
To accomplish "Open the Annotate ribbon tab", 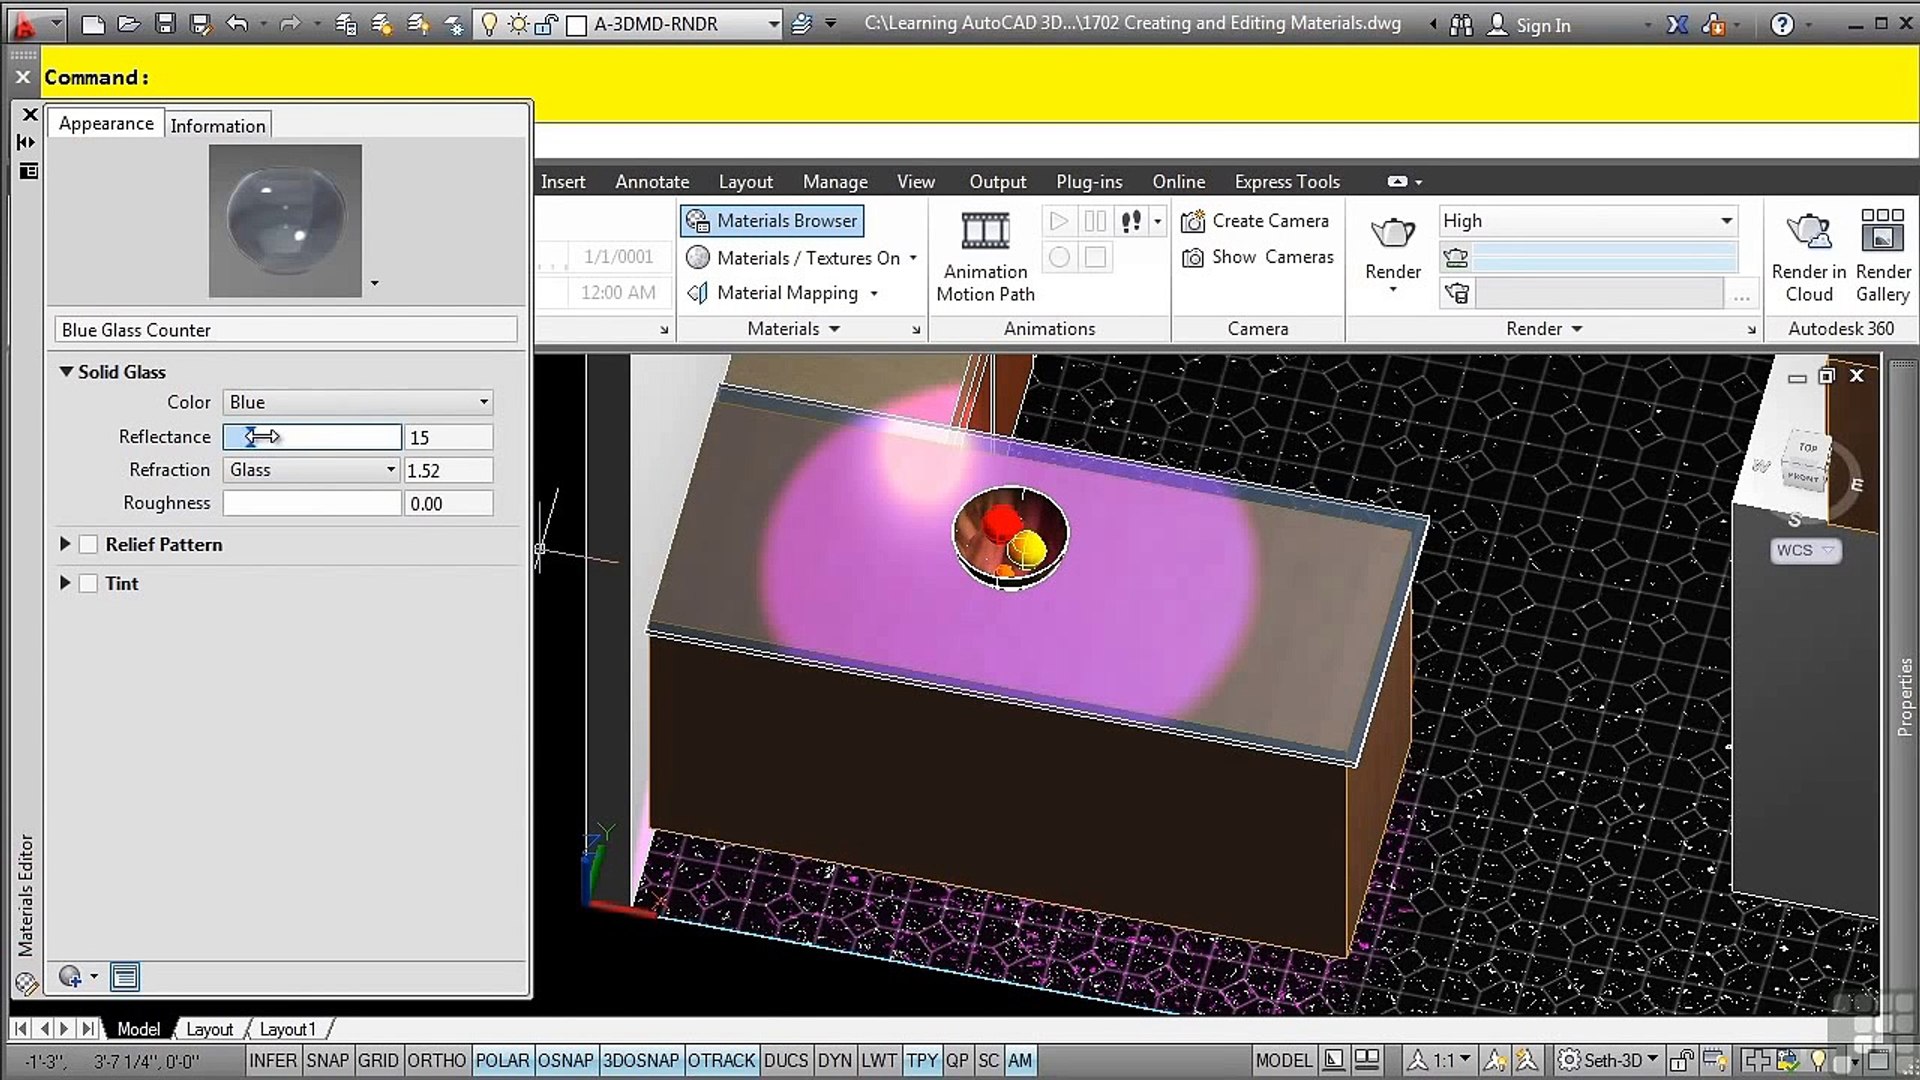I will 652,182.
